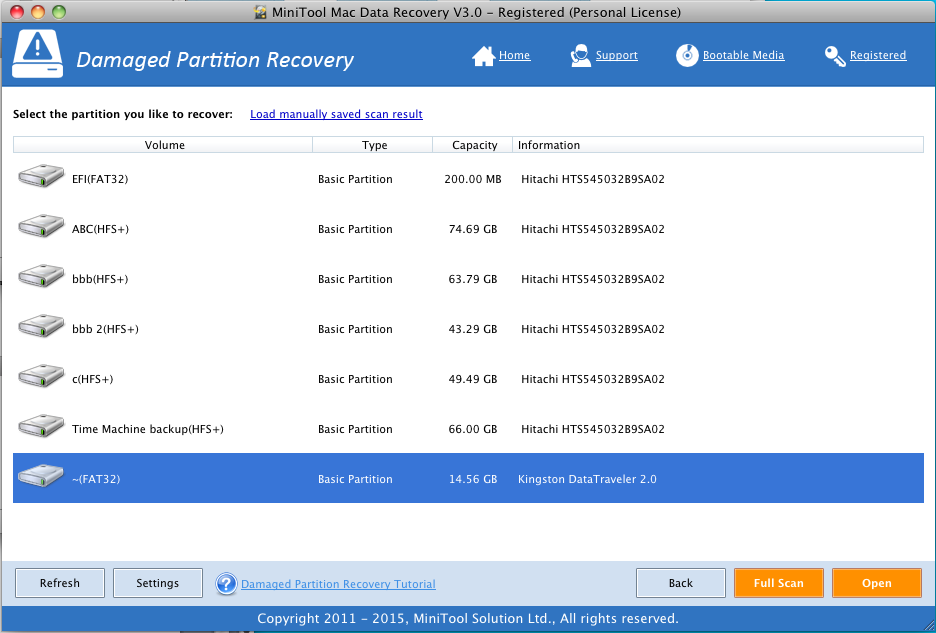Refresh the partition list
The image size is (936, 633).
coord(59,583)
